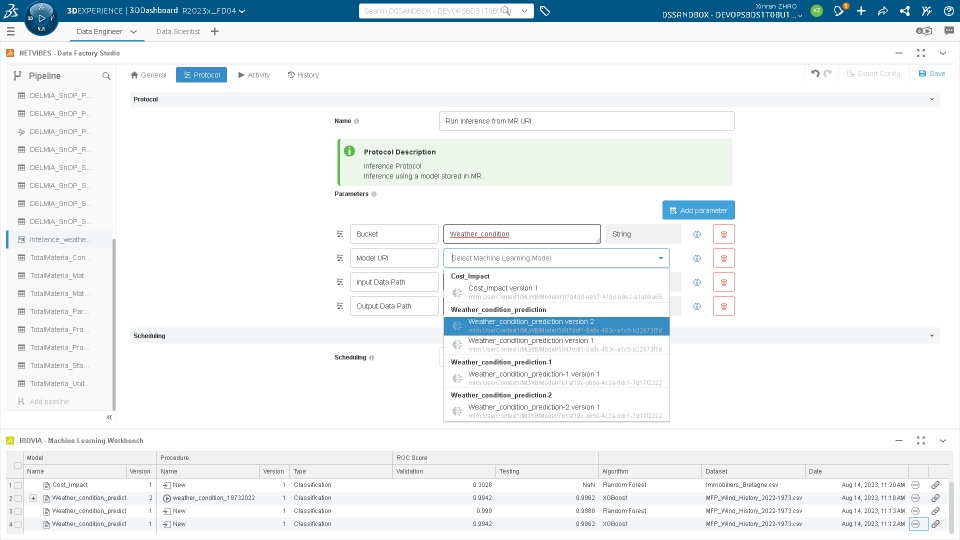The width and height of the screenshot is (960, 540).
Task: Choose Weather_condition_prediction-1 version 1 option
Action: [557, 378]
